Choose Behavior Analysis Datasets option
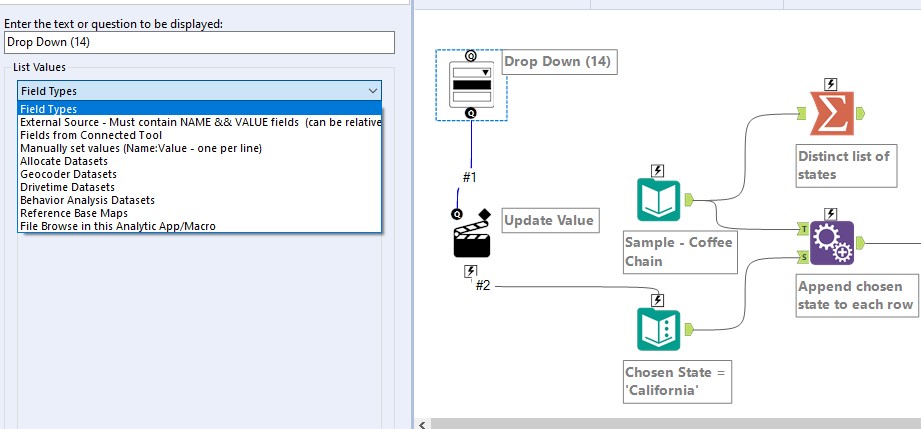The image size is (921, 429). coord(200,200)
